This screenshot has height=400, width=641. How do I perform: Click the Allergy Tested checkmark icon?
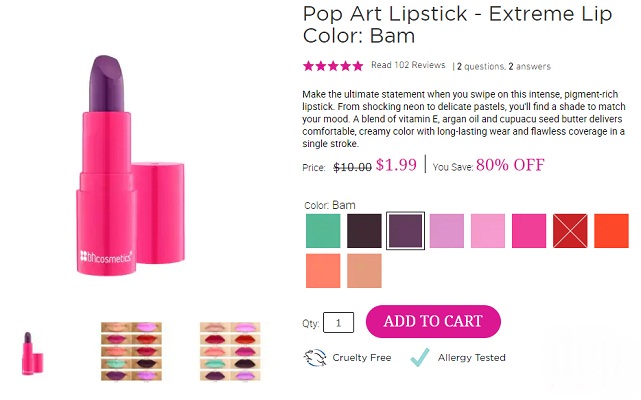(x=420, y=357)
